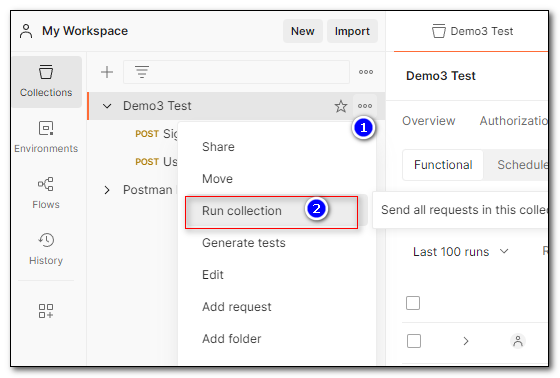The width and height of the screenshot is (560, 378).
Task: Open the first POST request under Demo3 Test
Action: [x=156, y=134]
